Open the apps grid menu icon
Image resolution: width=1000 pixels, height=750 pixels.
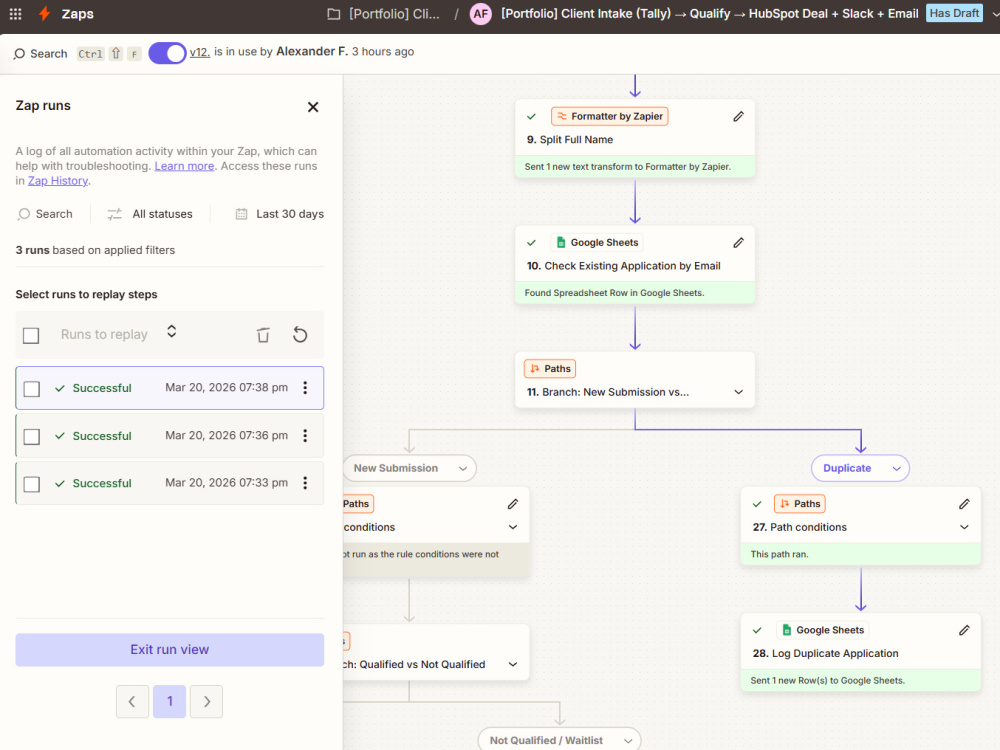click(x=15, y=13)
